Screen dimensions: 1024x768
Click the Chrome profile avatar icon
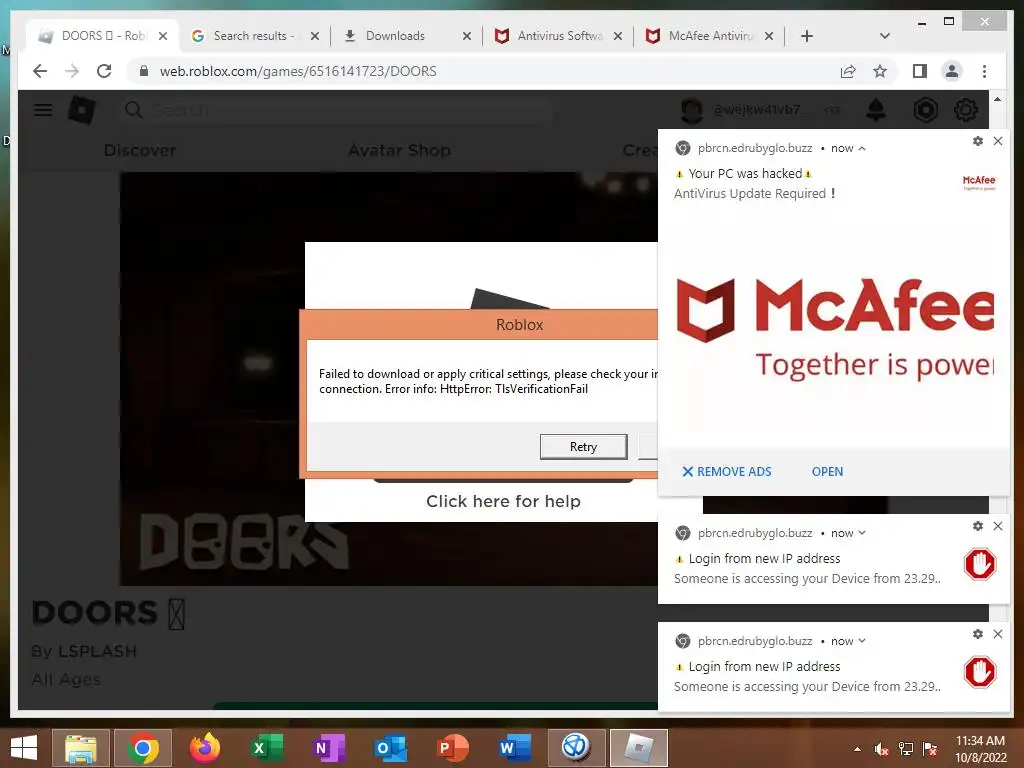952,71
